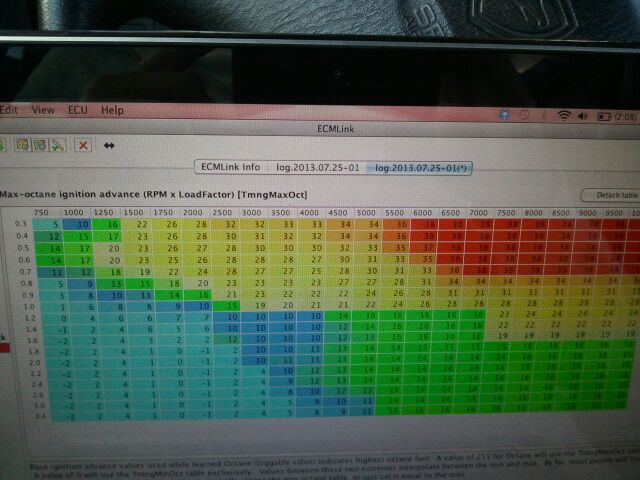Select the 750 RPM column header
The image size is (640, 480).
[x=40, y=214]
